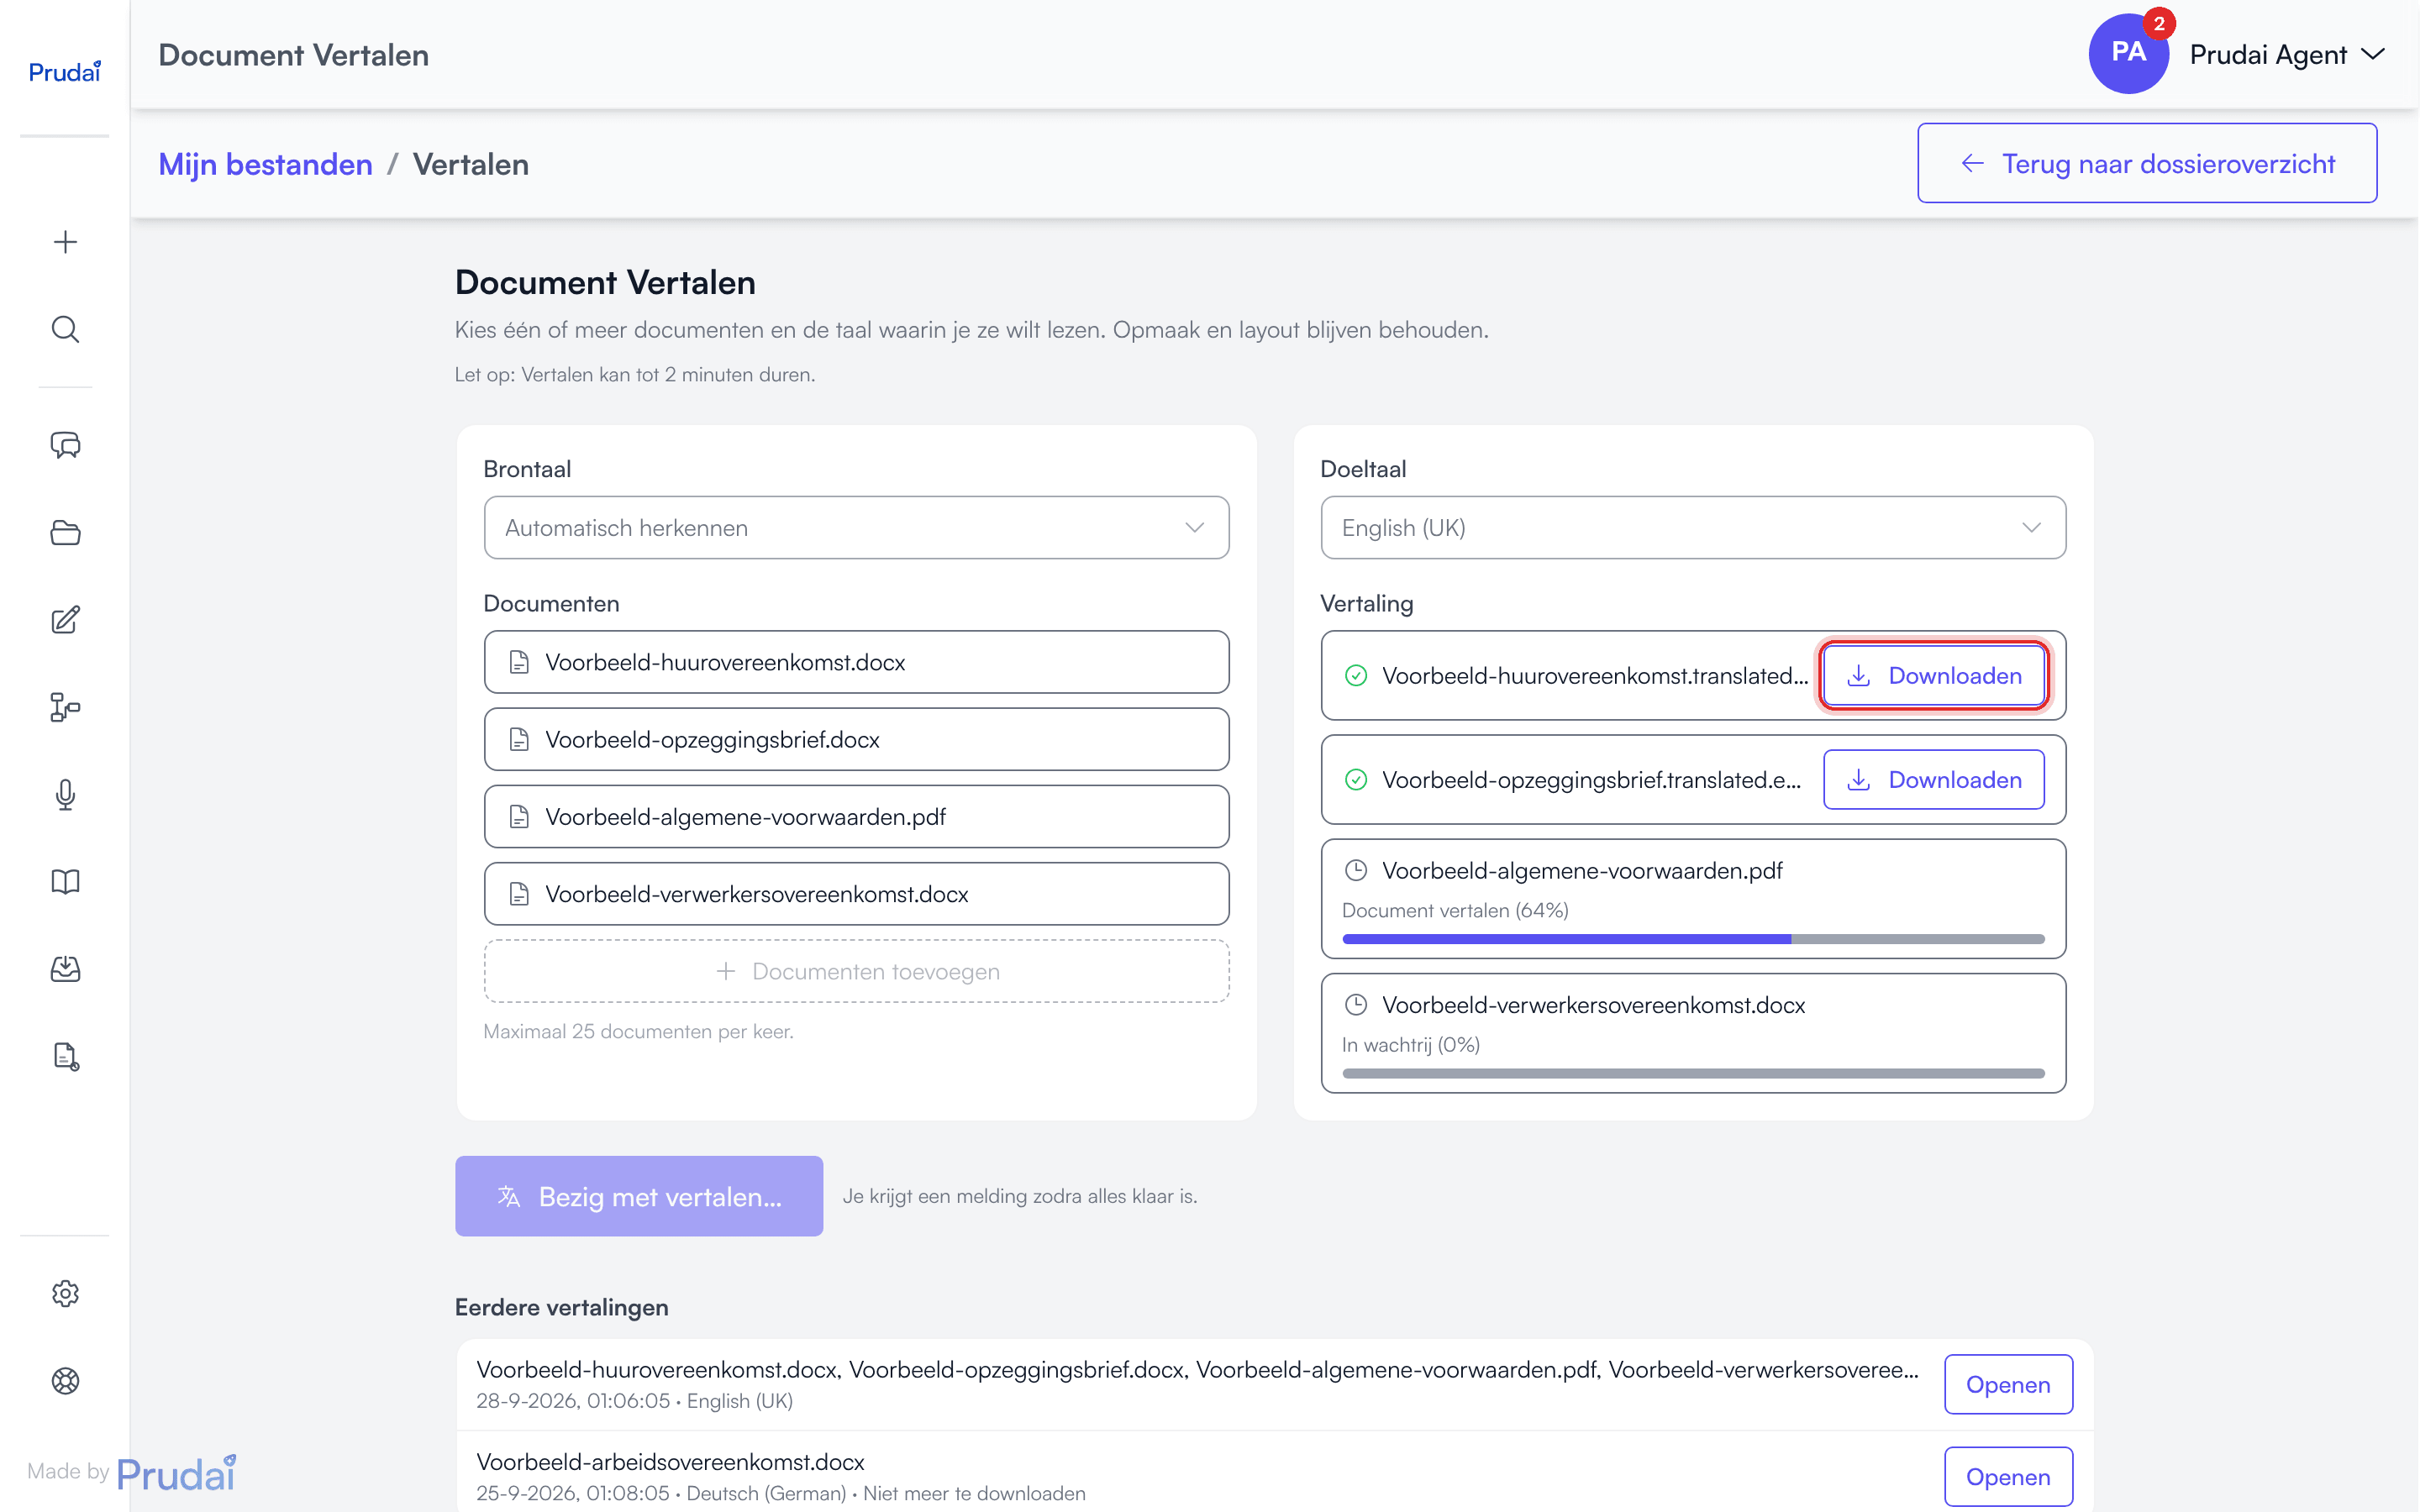Click the inbox tray sidebar icon
Viewport: 2420px width, 1512px height.
65,969
